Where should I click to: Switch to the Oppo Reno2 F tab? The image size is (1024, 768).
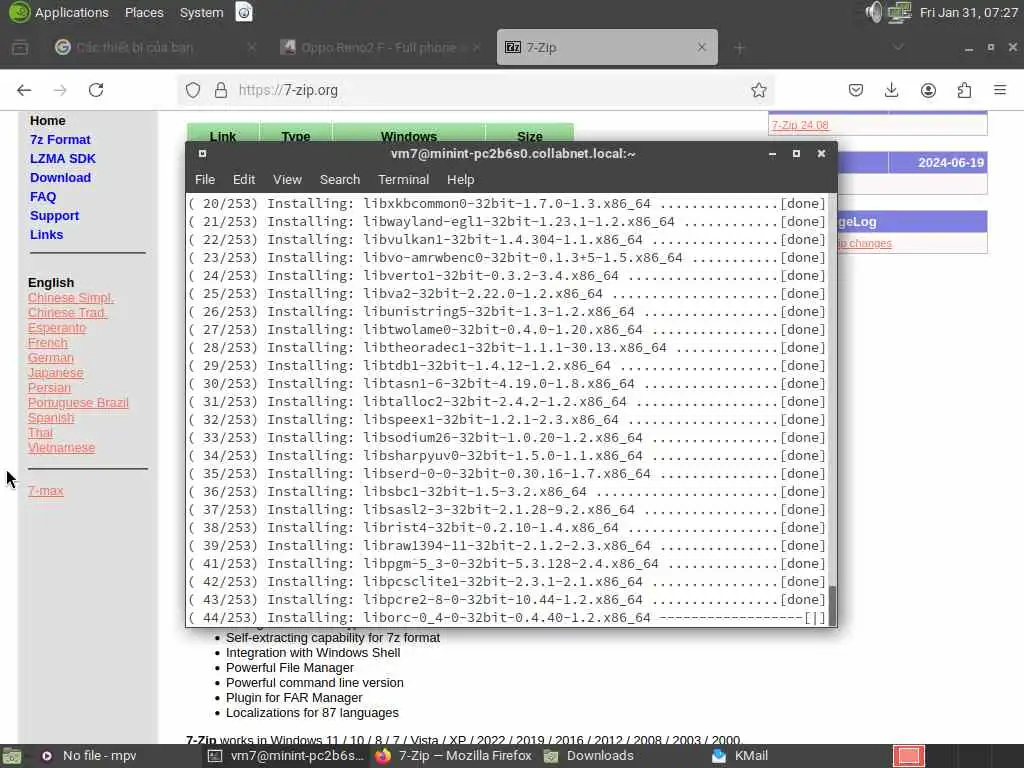coord(379,47)
